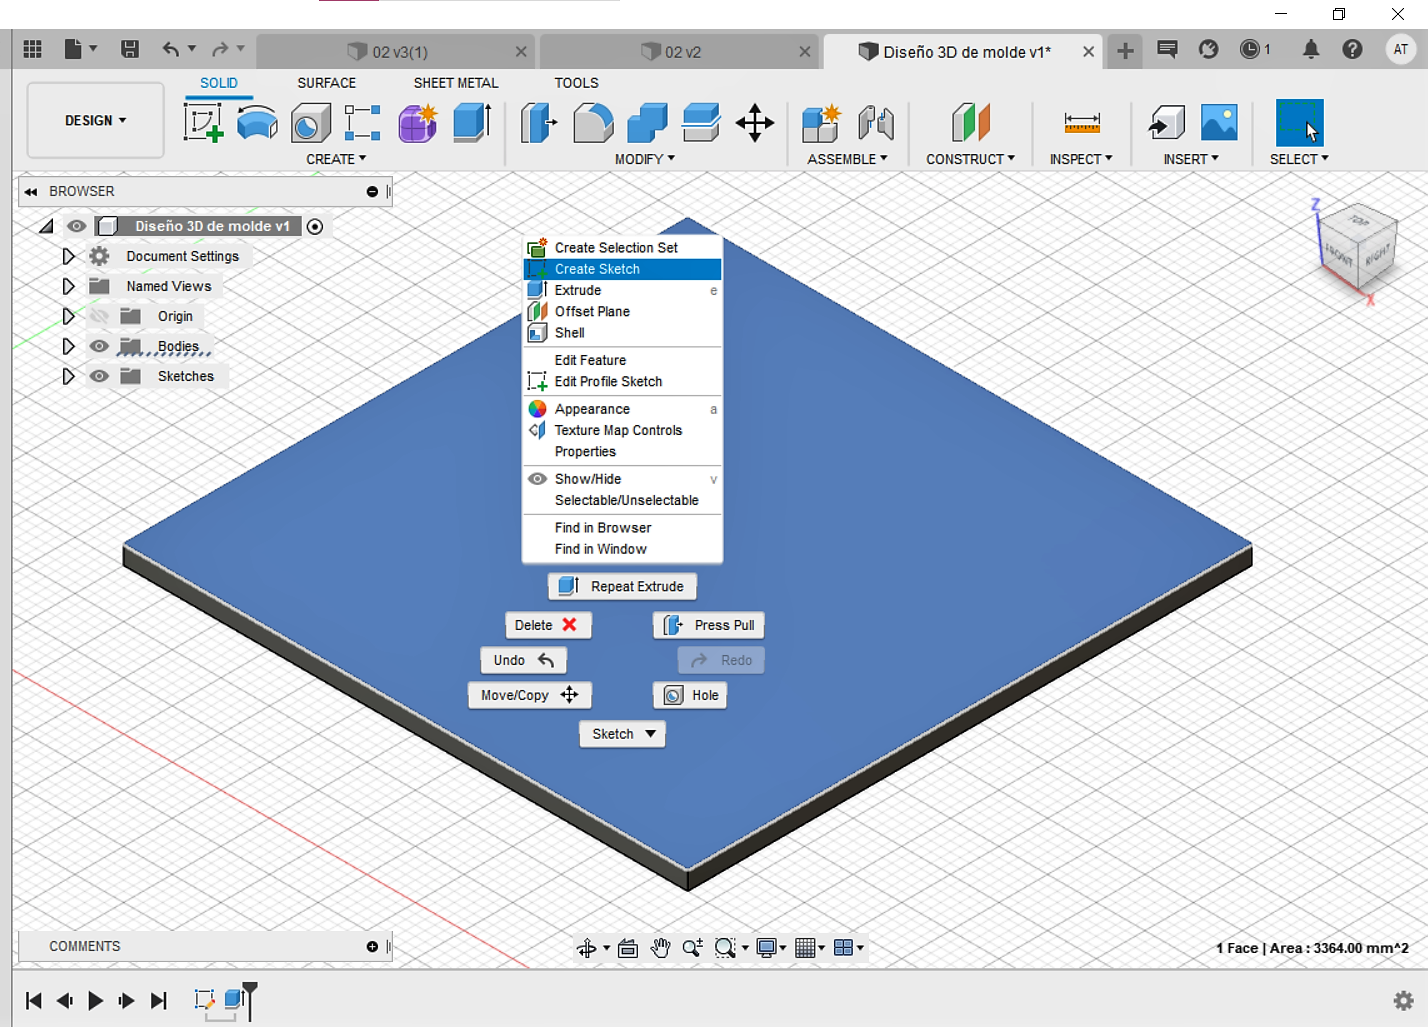Toggle the Origin folder visibility eye
Screen dimensions: 1428x1027
[99, 316]
